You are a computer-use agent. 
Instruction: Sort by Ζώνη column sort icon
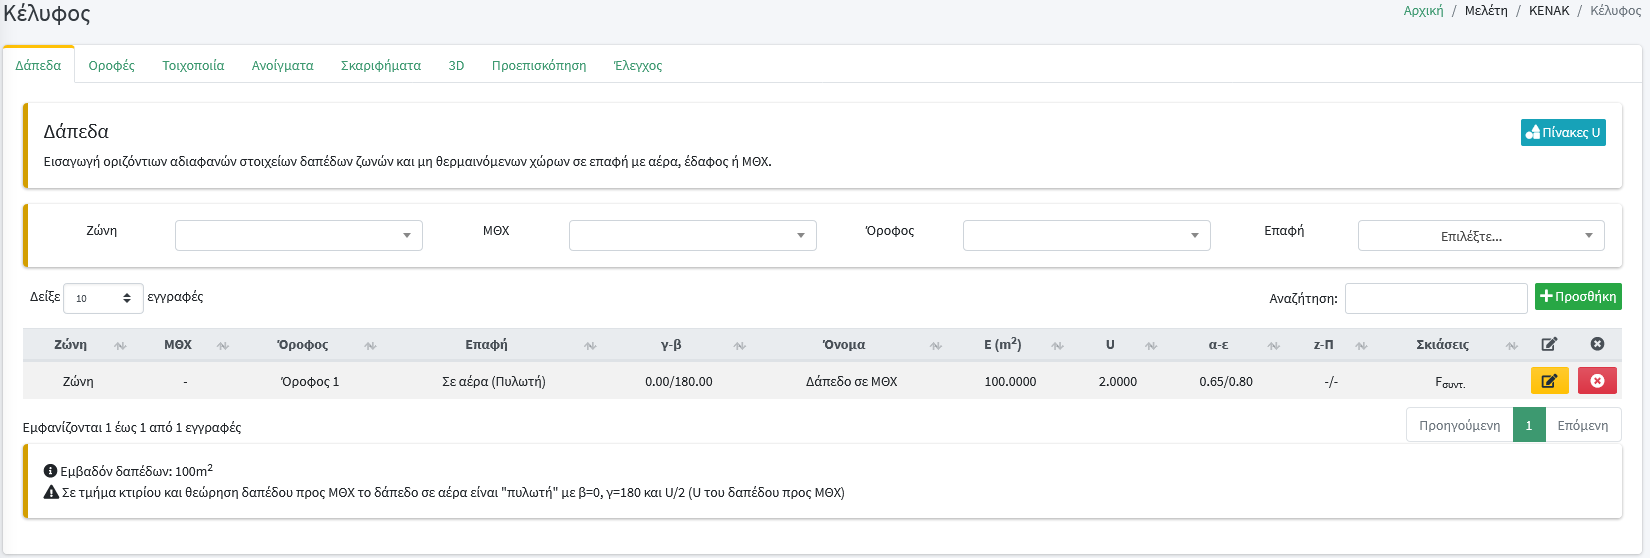coord(120,346)
